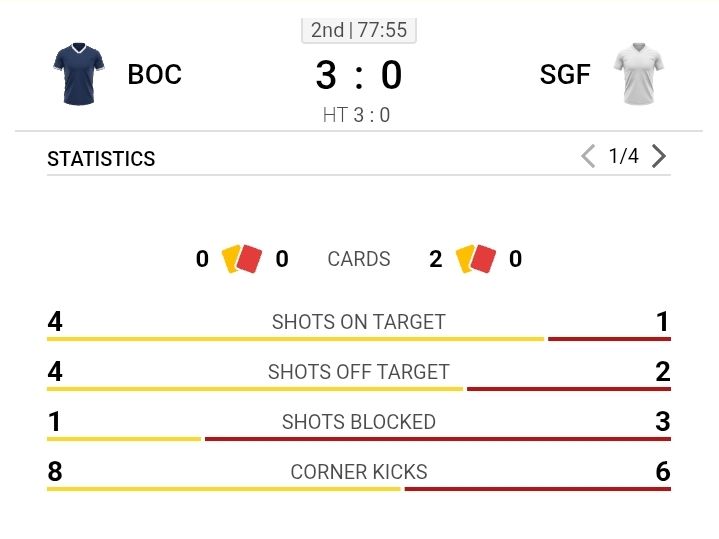Screen dimensions: 719x539
Task: Select the STATISTICS tab heading
Action: [x=101, y=159]
